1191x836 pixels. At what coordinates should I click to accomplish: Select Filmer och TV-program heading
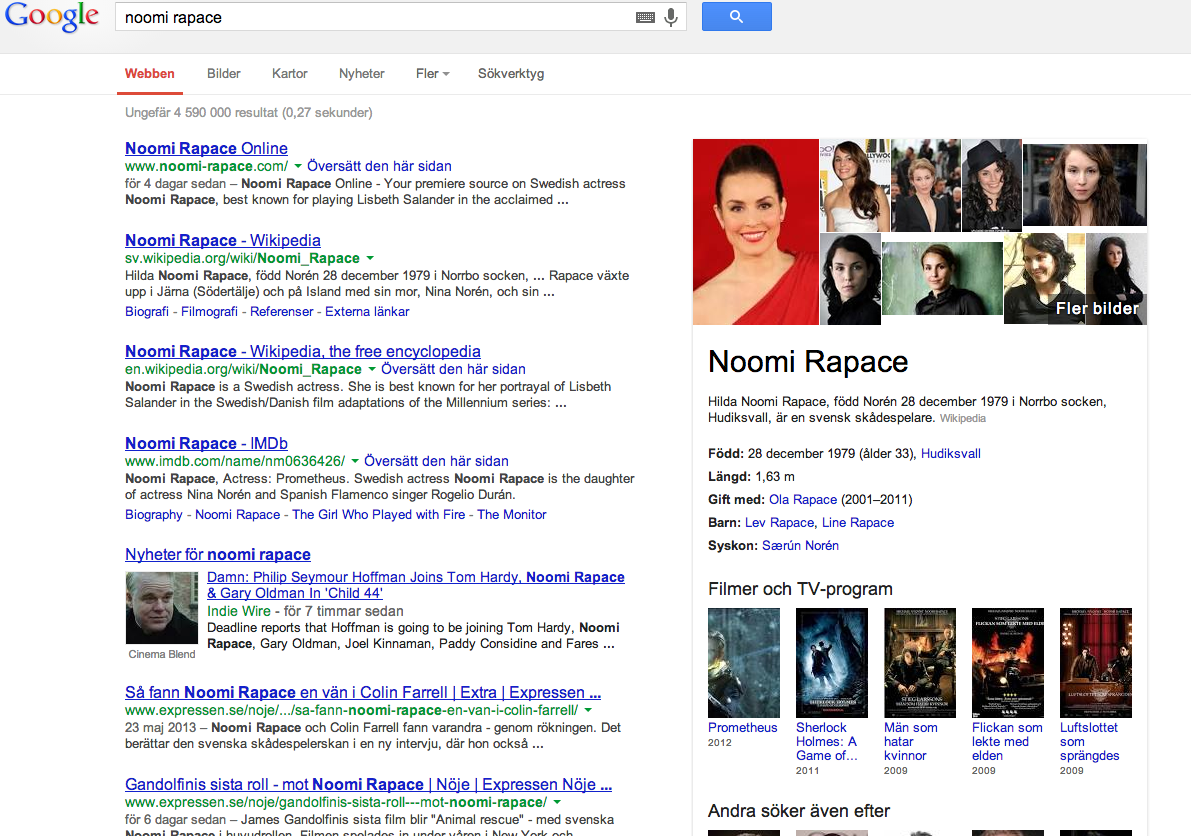(x=800, y=589)
